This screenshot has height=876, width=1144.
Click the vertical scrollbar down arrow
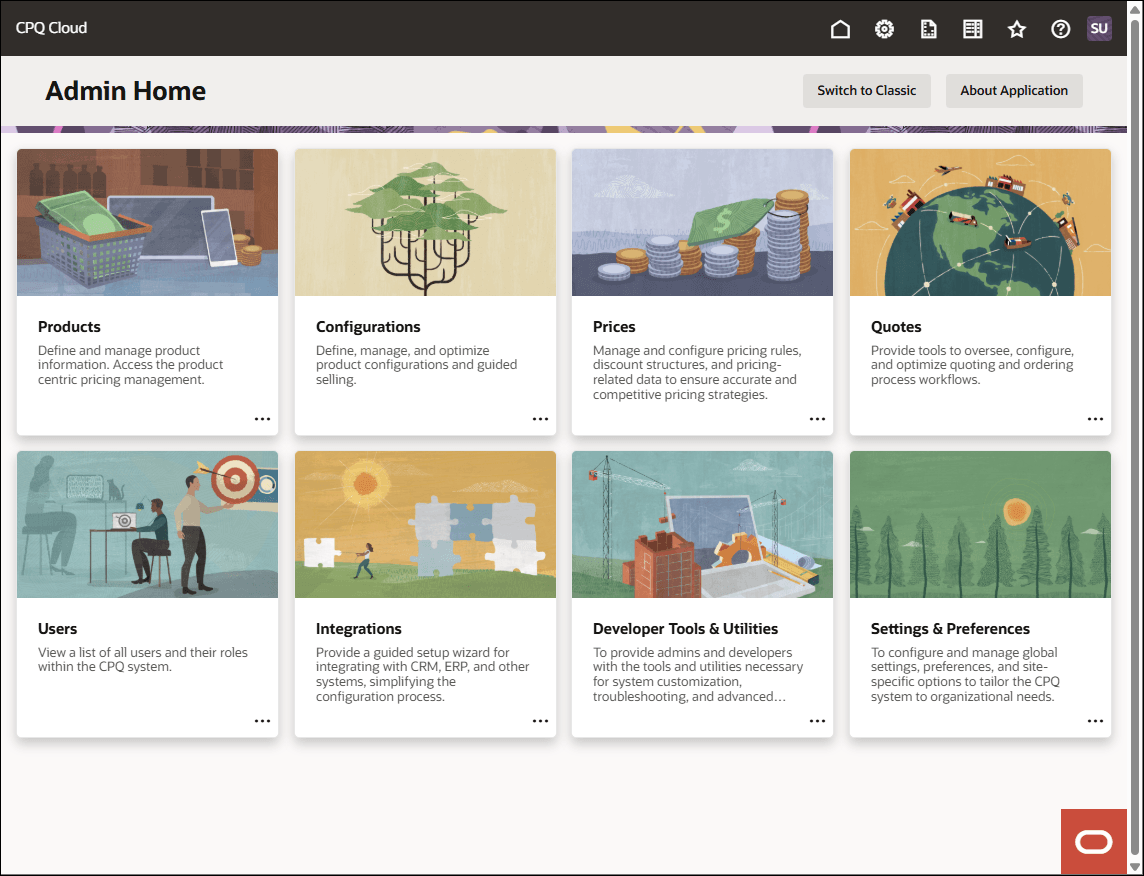1135,867
